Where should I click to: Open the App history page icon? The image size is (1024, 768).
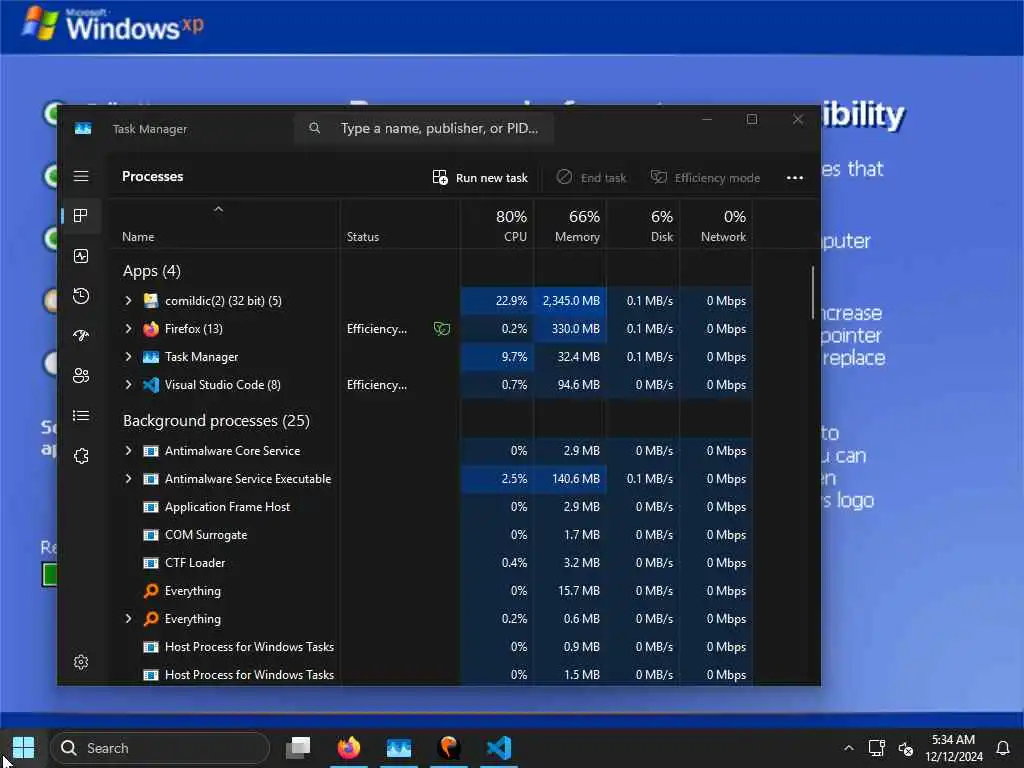81,296
